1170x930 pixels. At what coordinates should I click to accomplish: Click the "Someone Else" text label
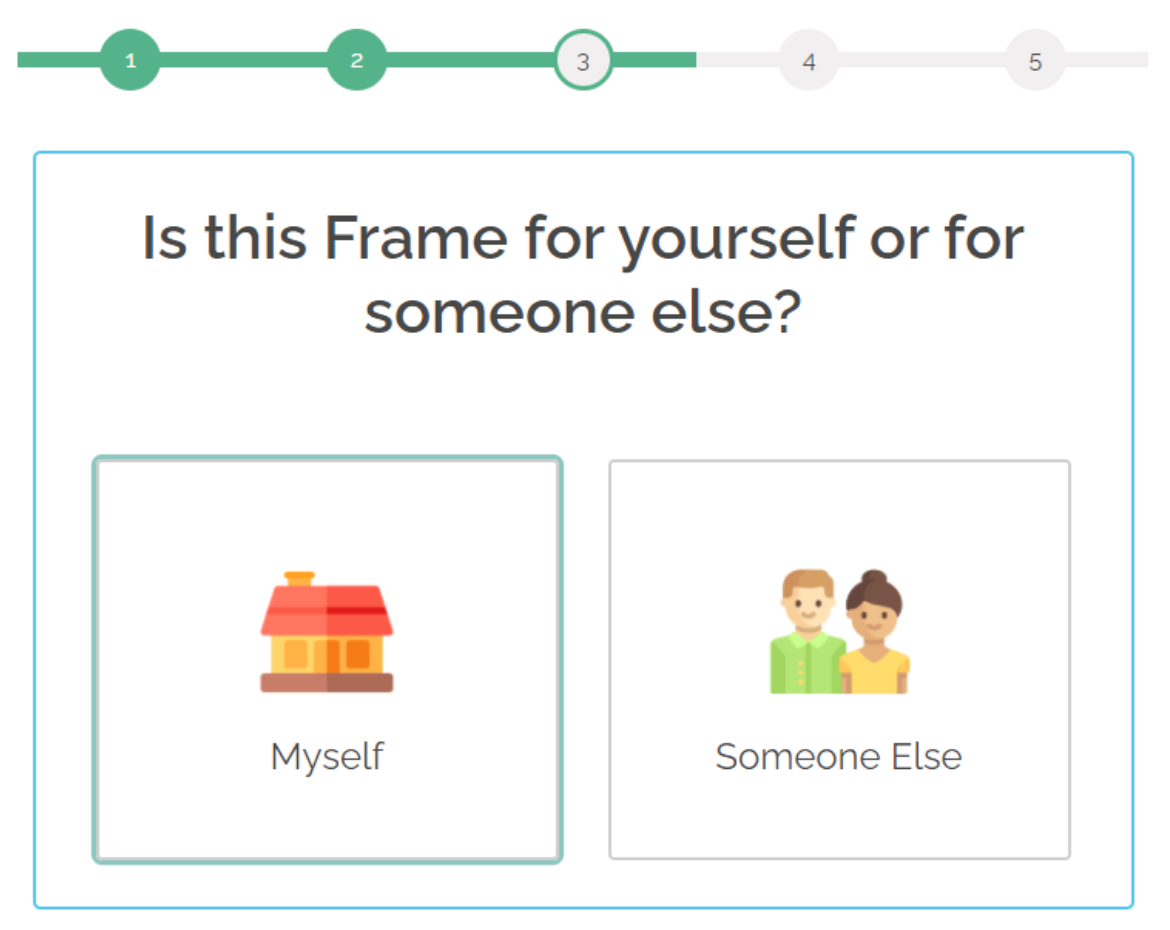click(838, 756)
